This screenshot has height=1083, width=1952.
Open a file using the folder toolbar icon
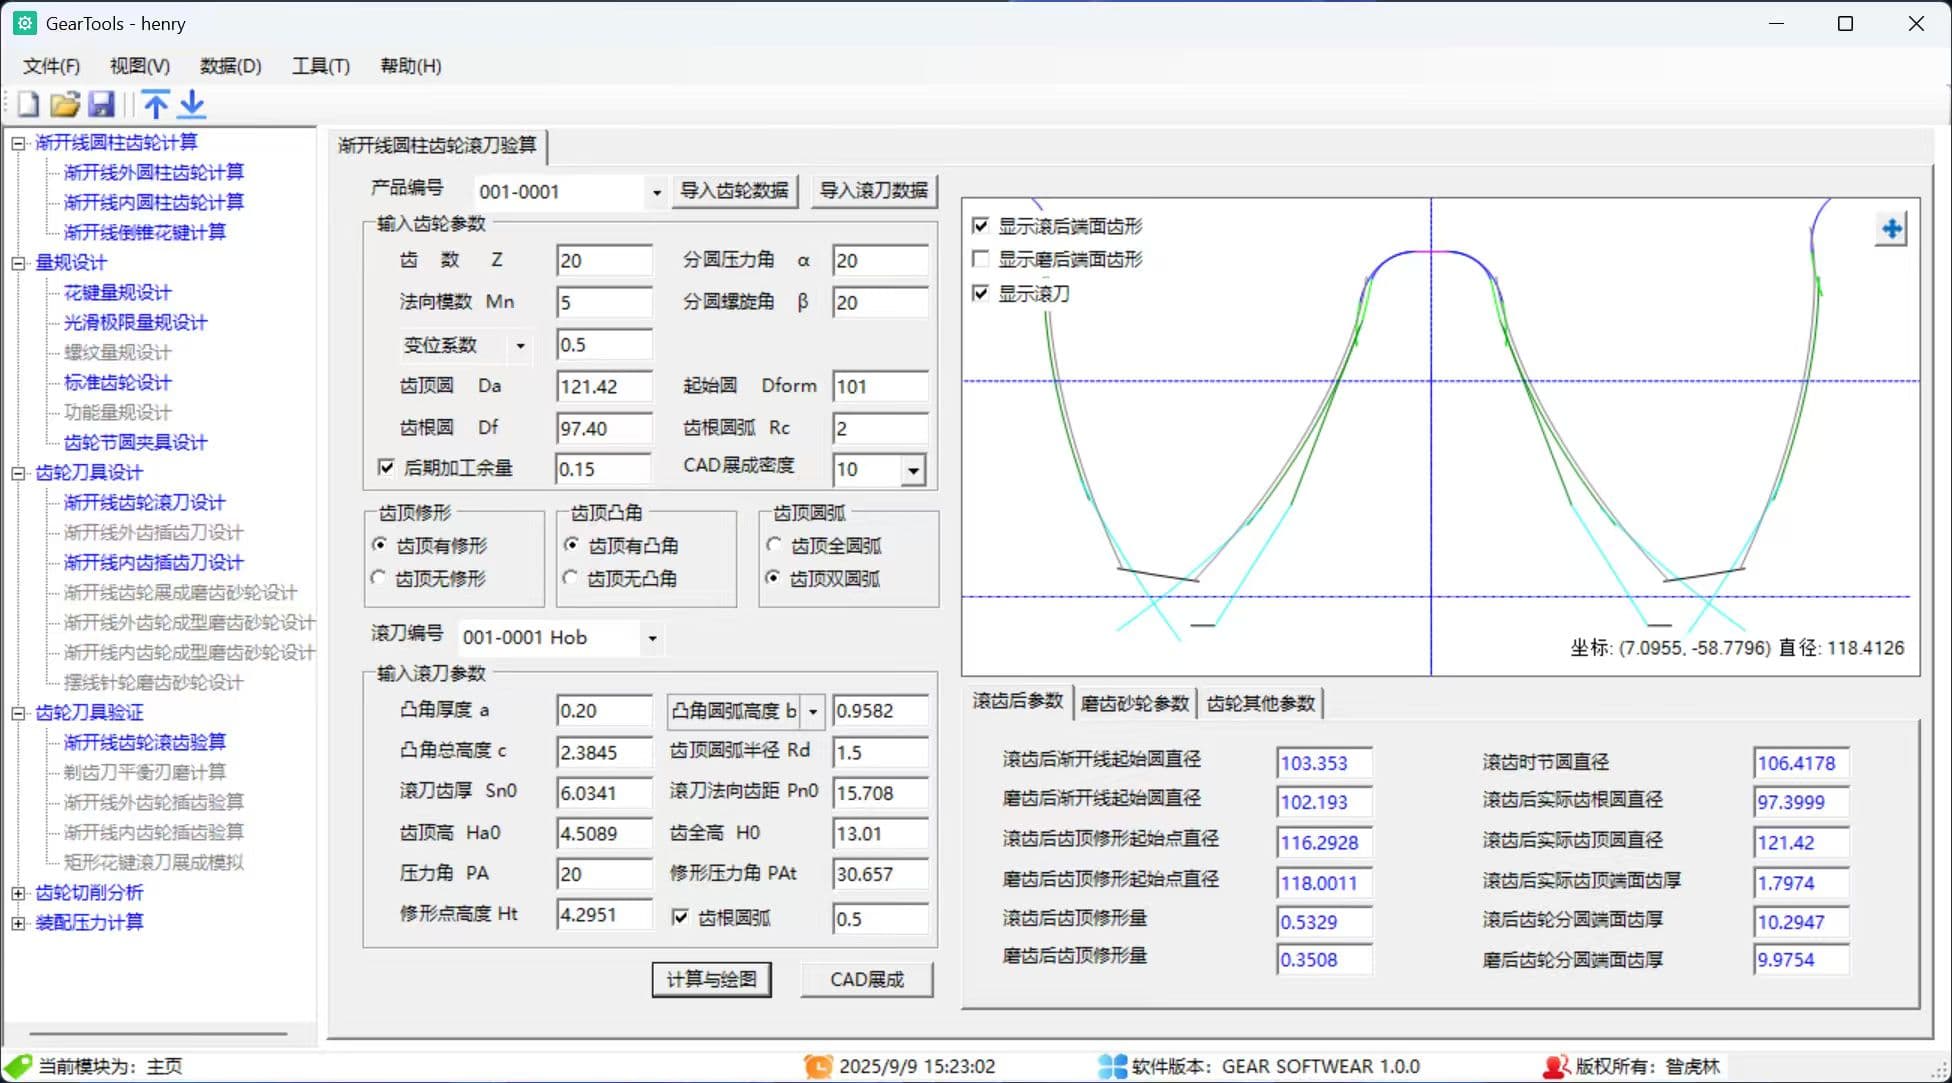[65, 104]
